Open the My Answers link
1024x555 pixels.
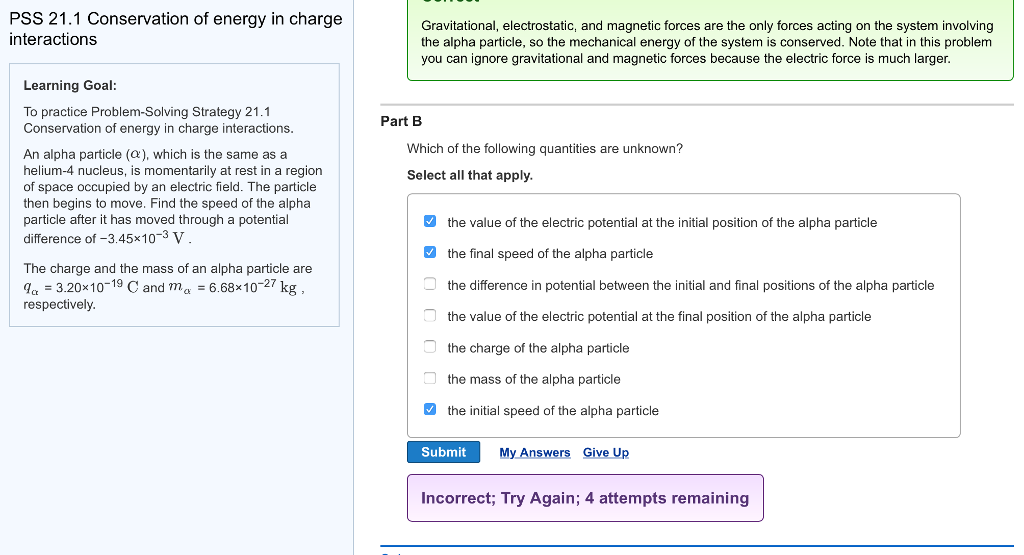(534, 453)
